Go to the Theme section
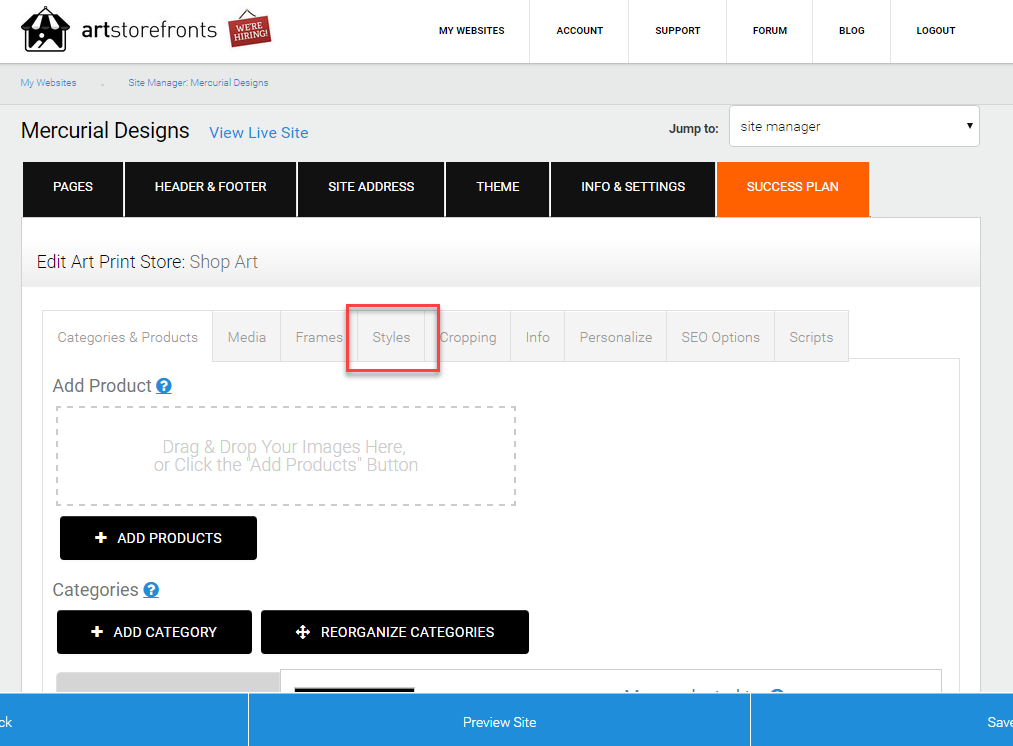This screenshot has height=746, width=1013. point(497,187)
